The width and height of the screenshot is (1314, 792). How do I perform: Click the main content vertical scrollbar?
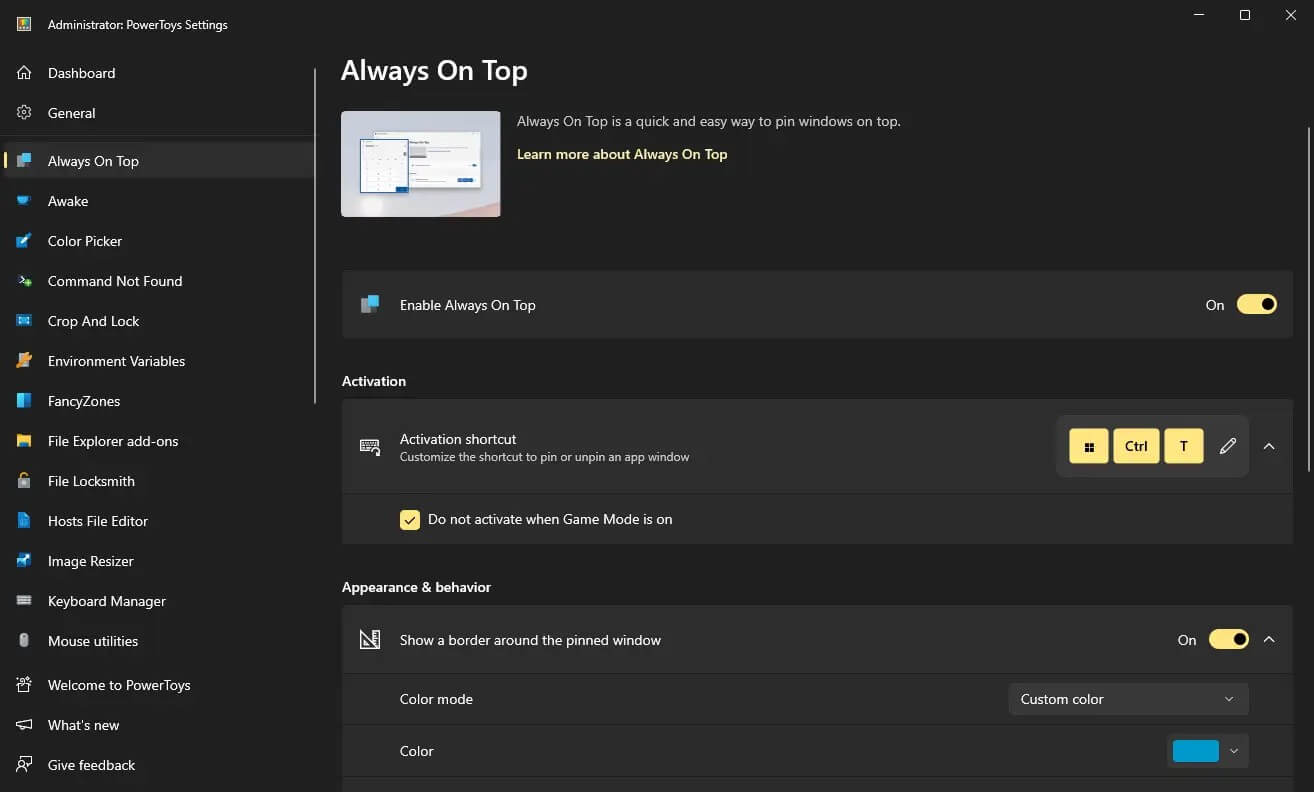1307,300
